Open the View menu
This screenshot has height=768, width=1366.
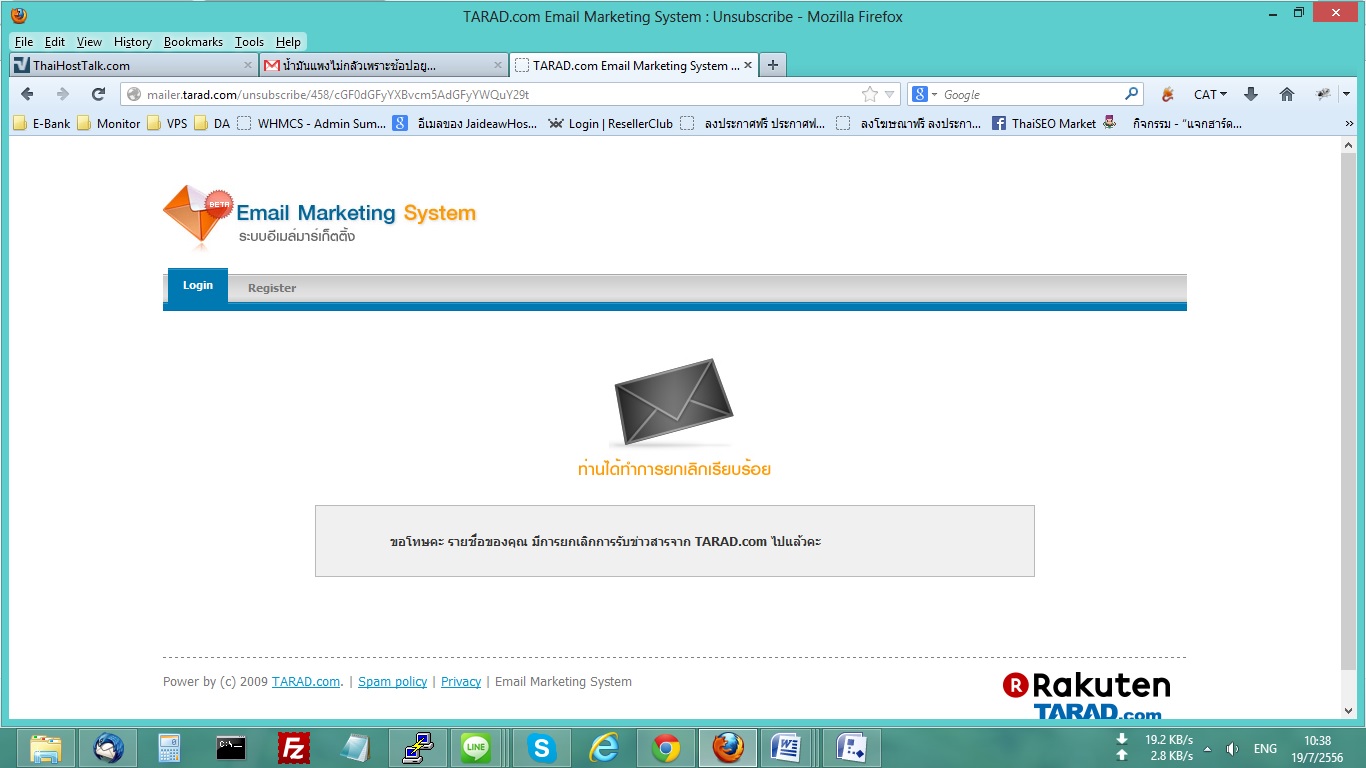pos(89,42)
